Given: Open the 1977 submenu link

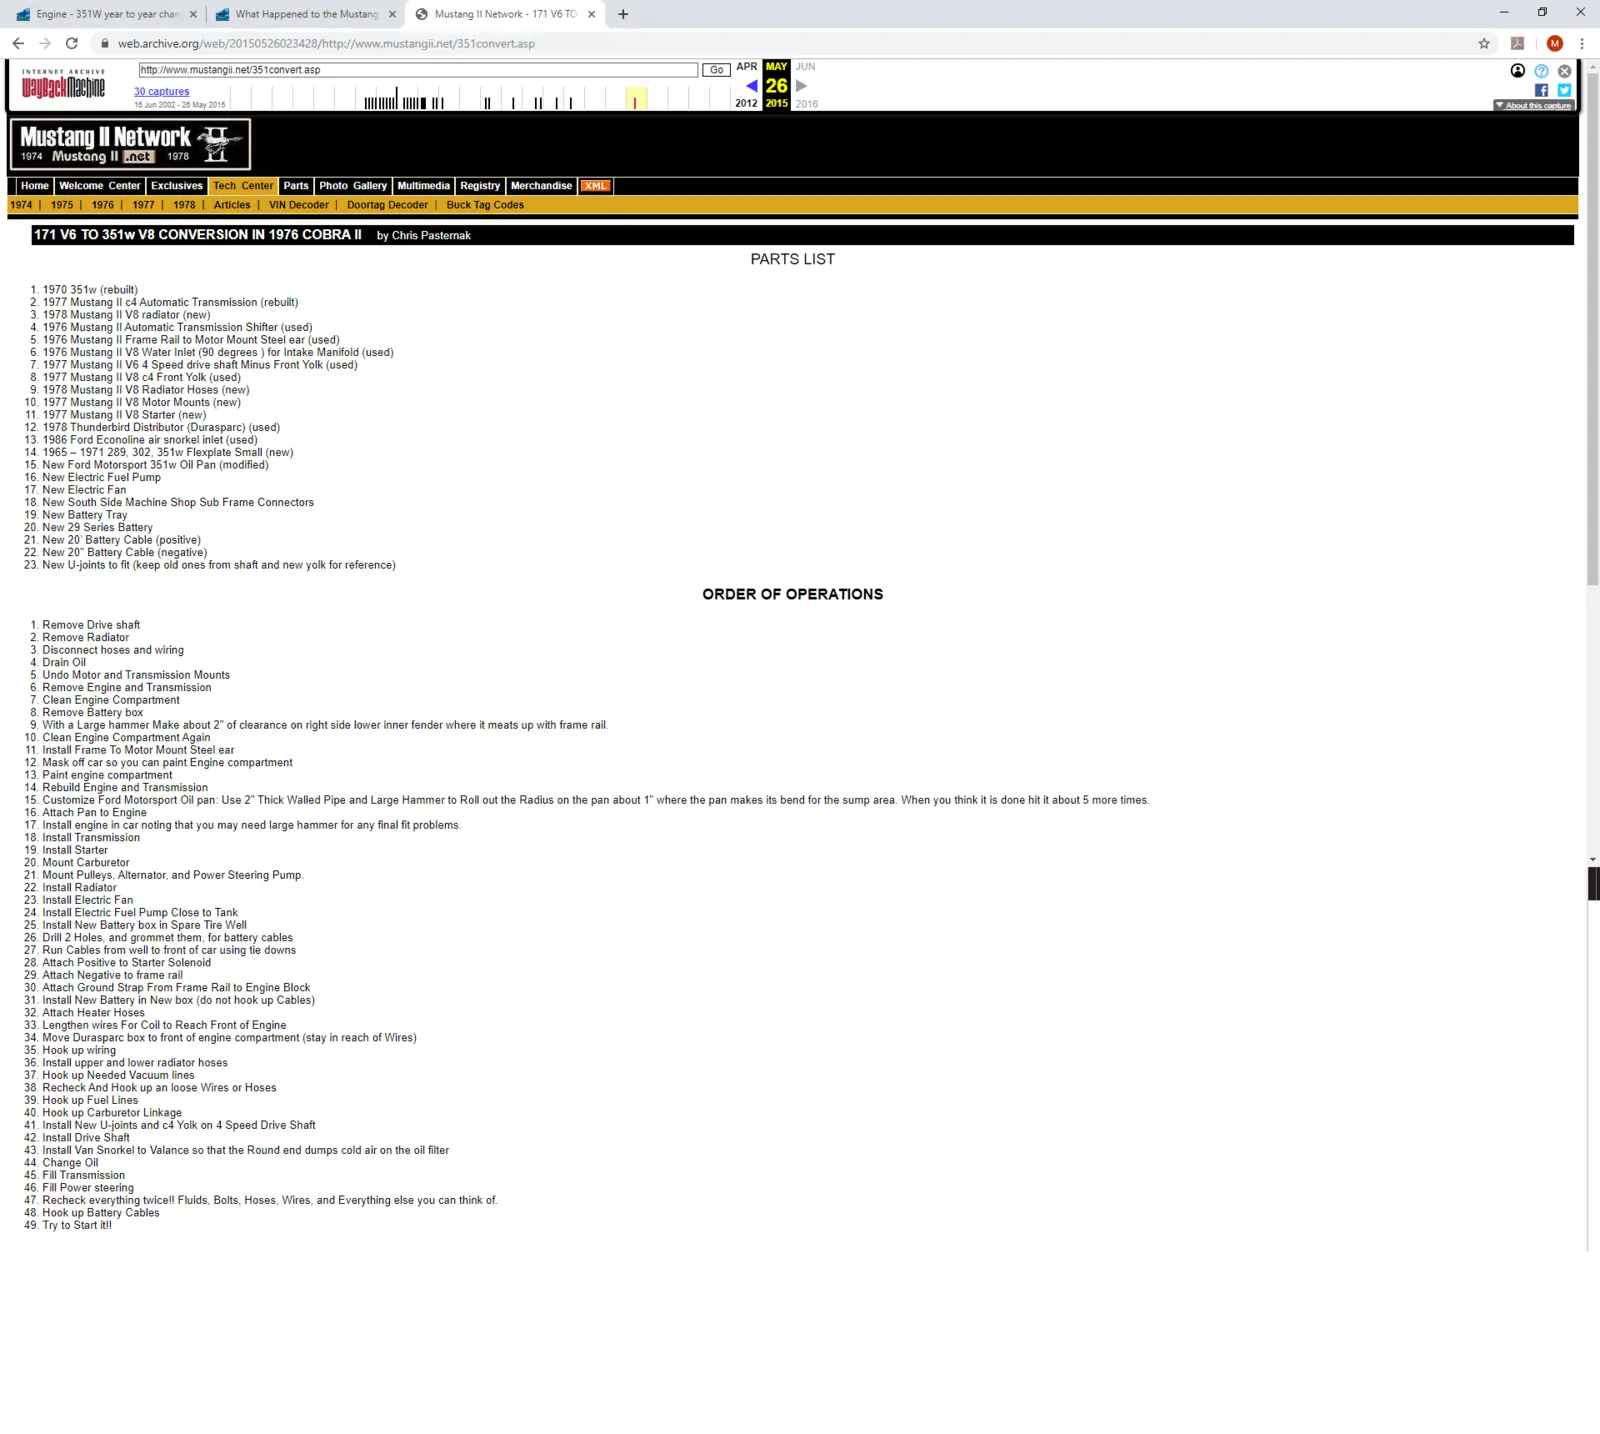Looking at the screenshot, I should tap(144, 205).
